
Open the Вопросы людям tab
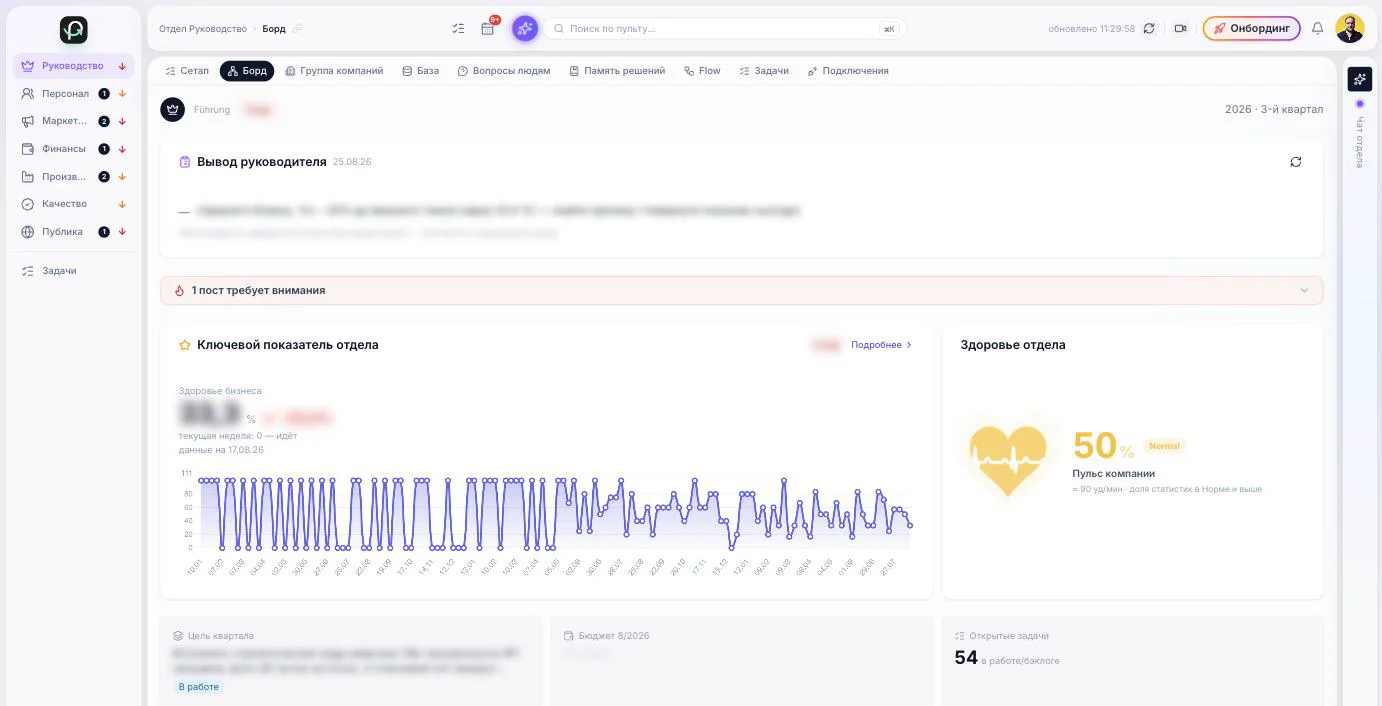click(x=504, y=71)
